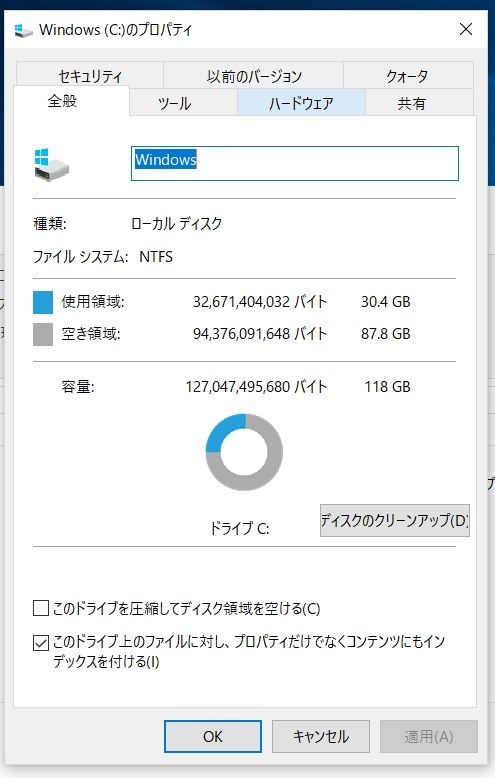
Task: Confirm with the OK button
Action: [213, 736]
